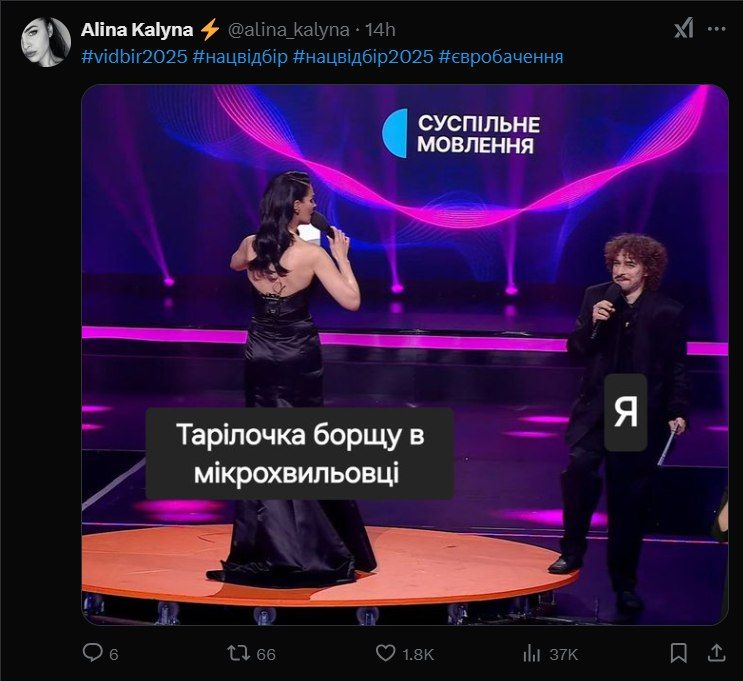Open the #євробачення hashtag

click(501, 57)
